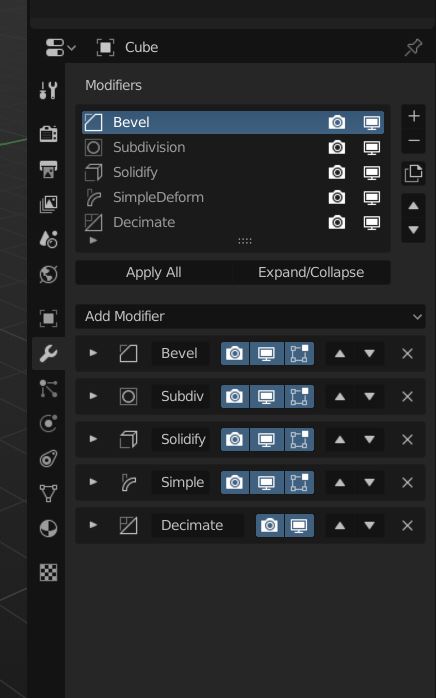Select Decimate in the modifiers list
This screenshot has width=436, height=698.
click(x=233, y=222)
